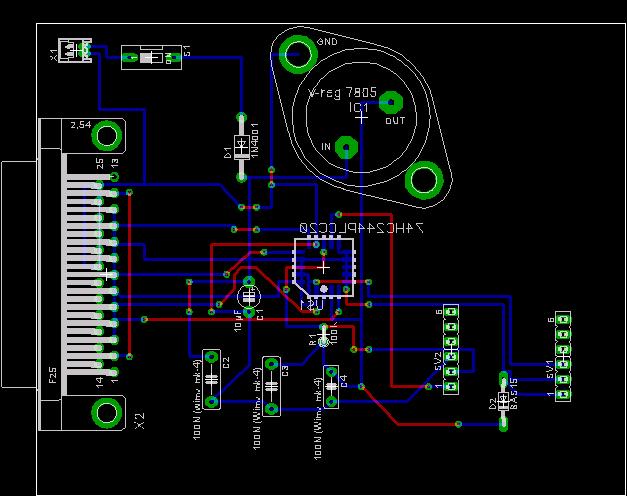This screenshot has width=627, height=496.
Task: Select the SV2 header name label
Action: click(438, 362)
